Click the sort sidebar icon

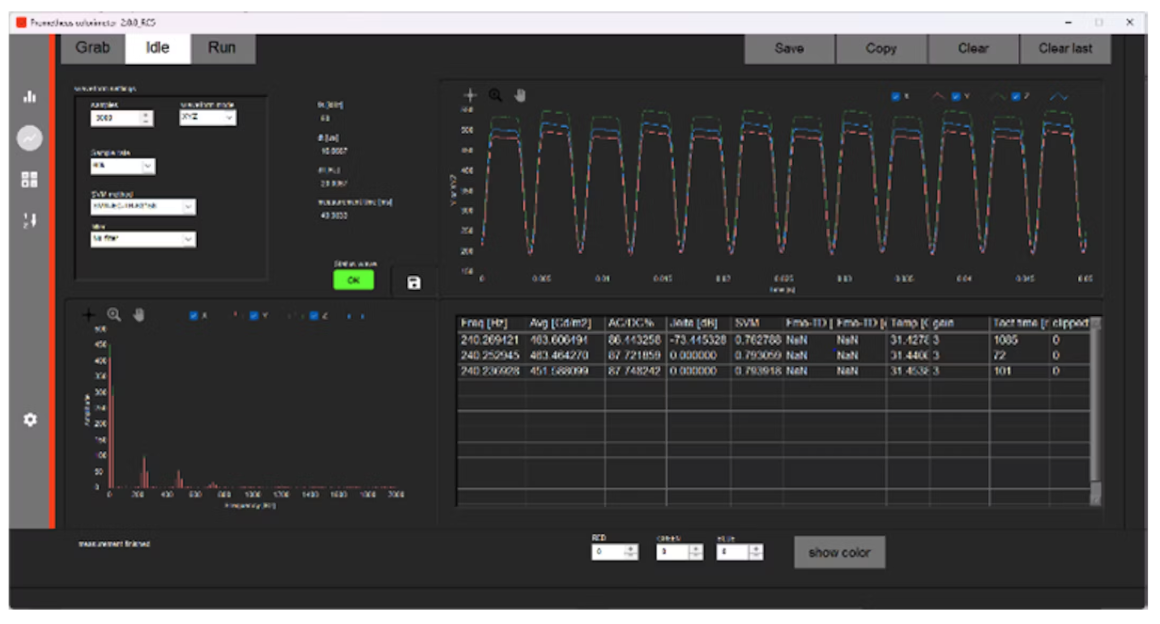pyautogui.click(x=30, y=220)
